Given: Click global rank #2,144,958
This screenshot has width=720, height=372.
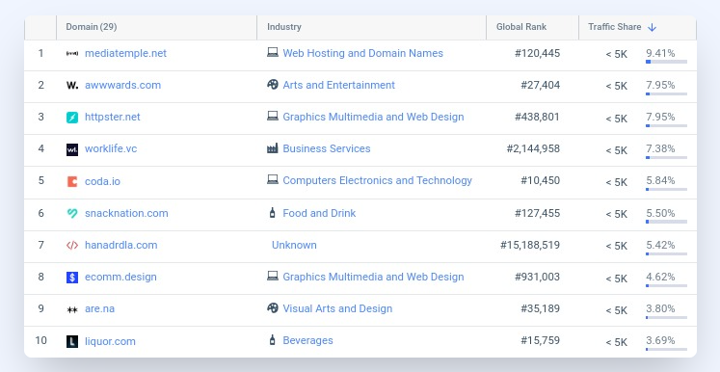Looking at the screenshot, I should pos(533,149).
